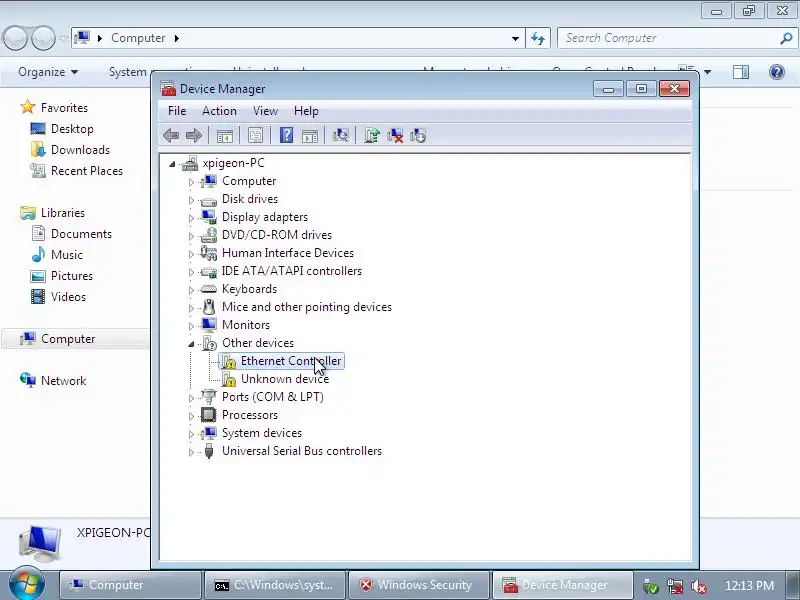Collapse the xpigeon-PC root node
Viewport: 800px width, 600px height.
point(172,164)
